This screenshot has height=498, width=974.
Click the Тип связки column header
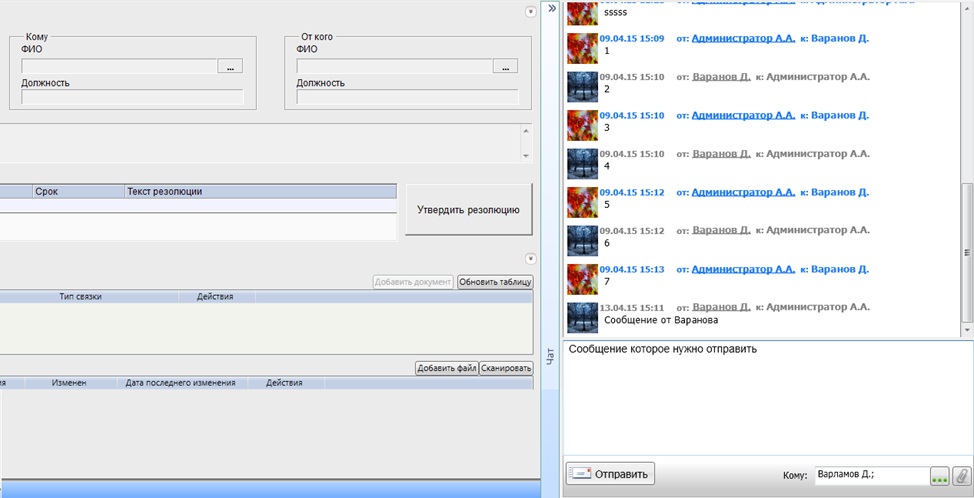[x=81, y=297]
